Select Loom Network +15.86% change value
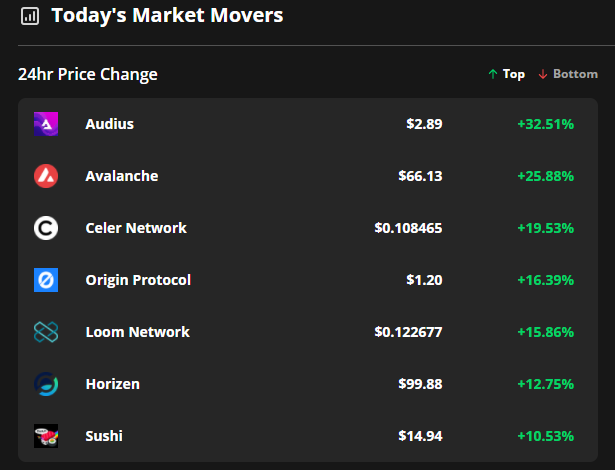 click(x=546, y=332)
